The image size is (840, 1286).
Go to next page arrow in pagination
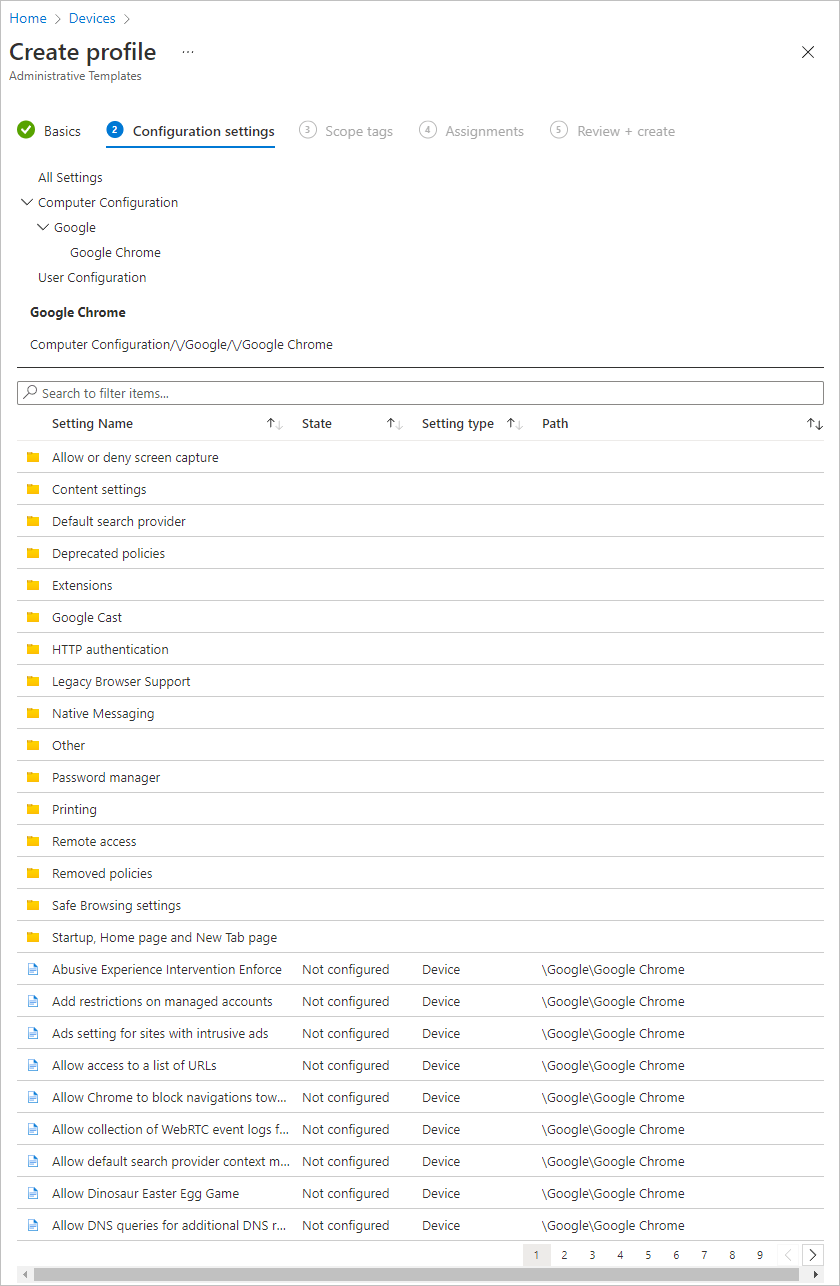813,1255
